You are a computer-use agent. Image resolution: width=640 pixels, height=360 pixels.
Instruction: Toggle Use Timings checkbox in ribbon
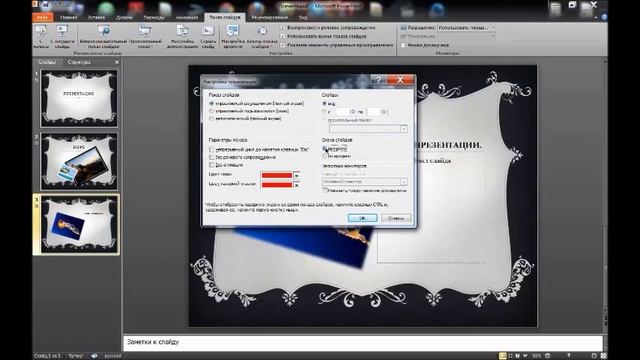coord(283,36)
